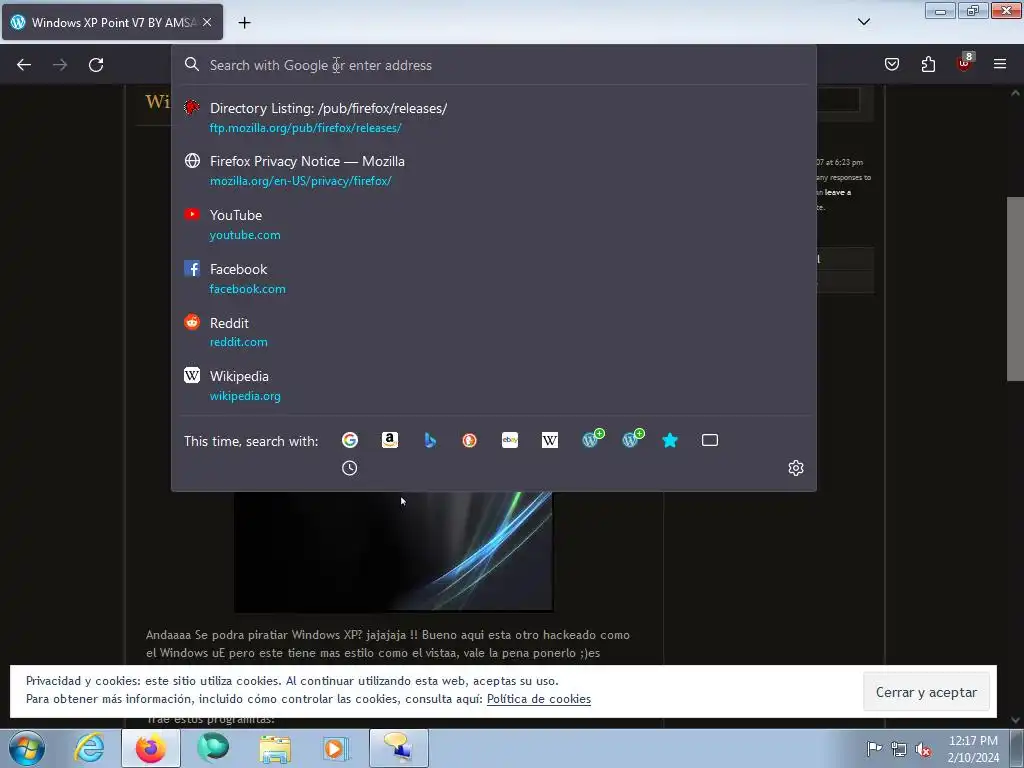Screen dimensions: 1024x768
Task: Search bookmarks with the star icon
Action: click(x=670, y=440)
